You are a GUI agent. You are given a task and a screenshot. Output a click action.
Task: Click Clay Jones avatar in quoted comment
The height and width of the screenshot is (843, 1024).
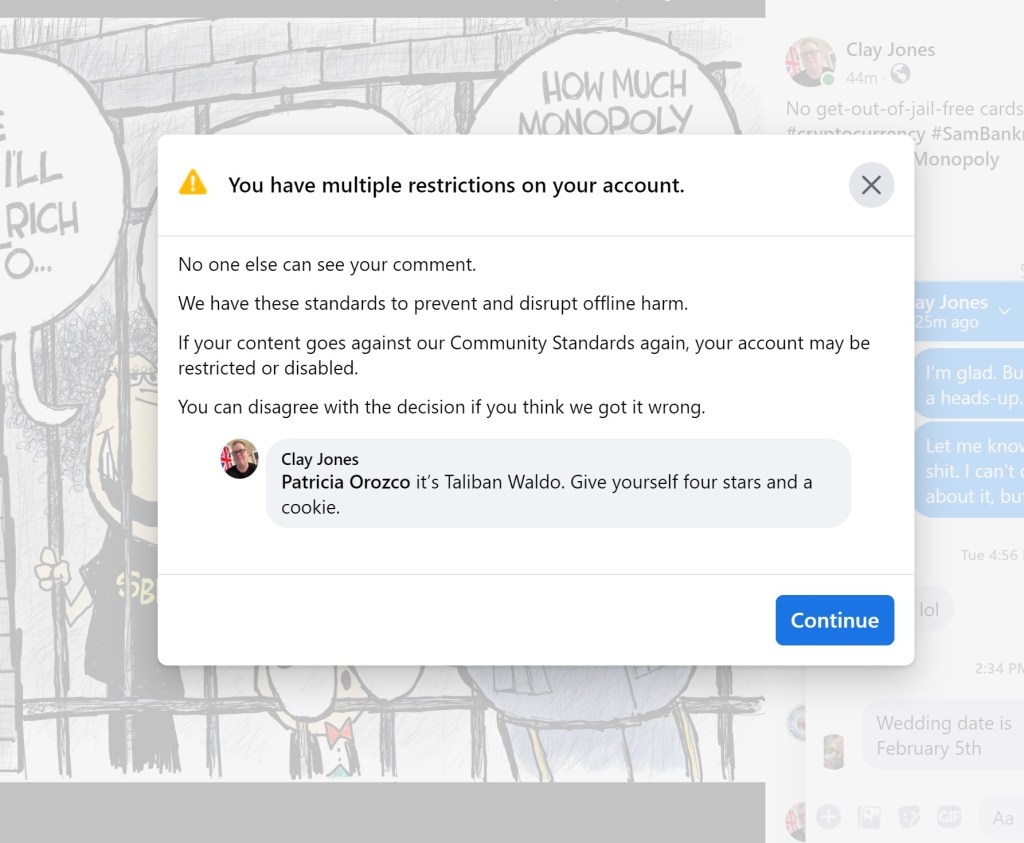pyautogui.click(x=240, y=459)
